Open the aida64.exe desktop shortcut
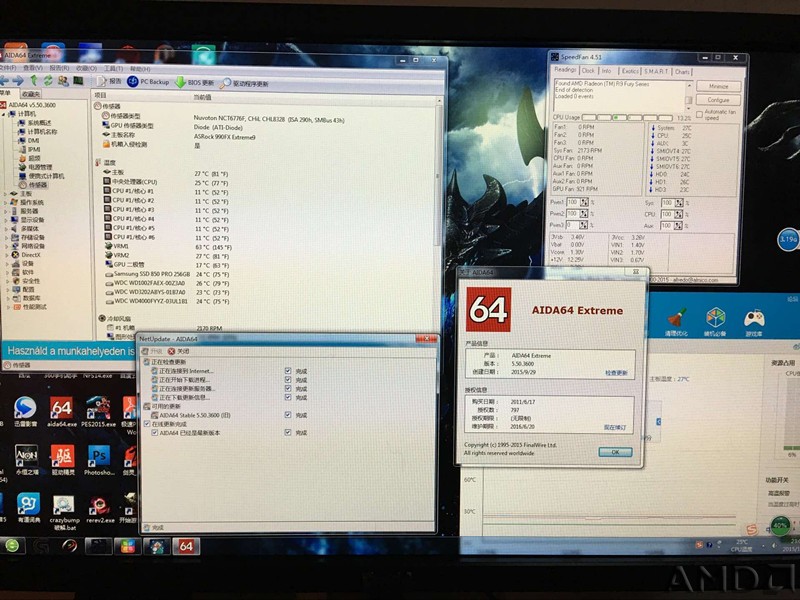800x600 pixels. pyautogui.click(x=62, y=412)
